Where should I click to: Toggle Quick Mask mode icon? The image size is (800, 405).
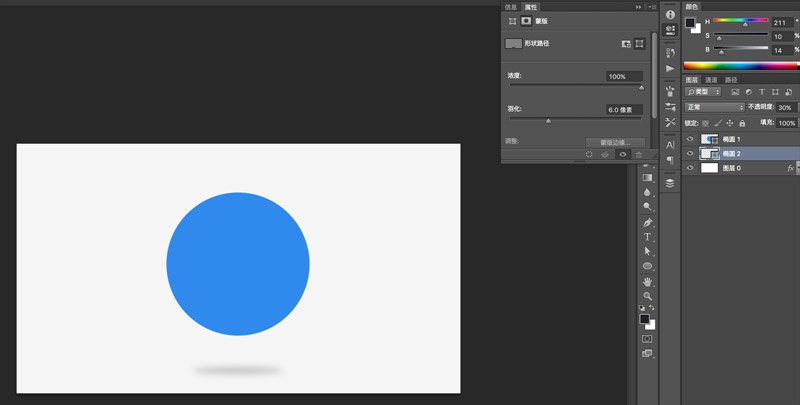click(x=647, y=339)
